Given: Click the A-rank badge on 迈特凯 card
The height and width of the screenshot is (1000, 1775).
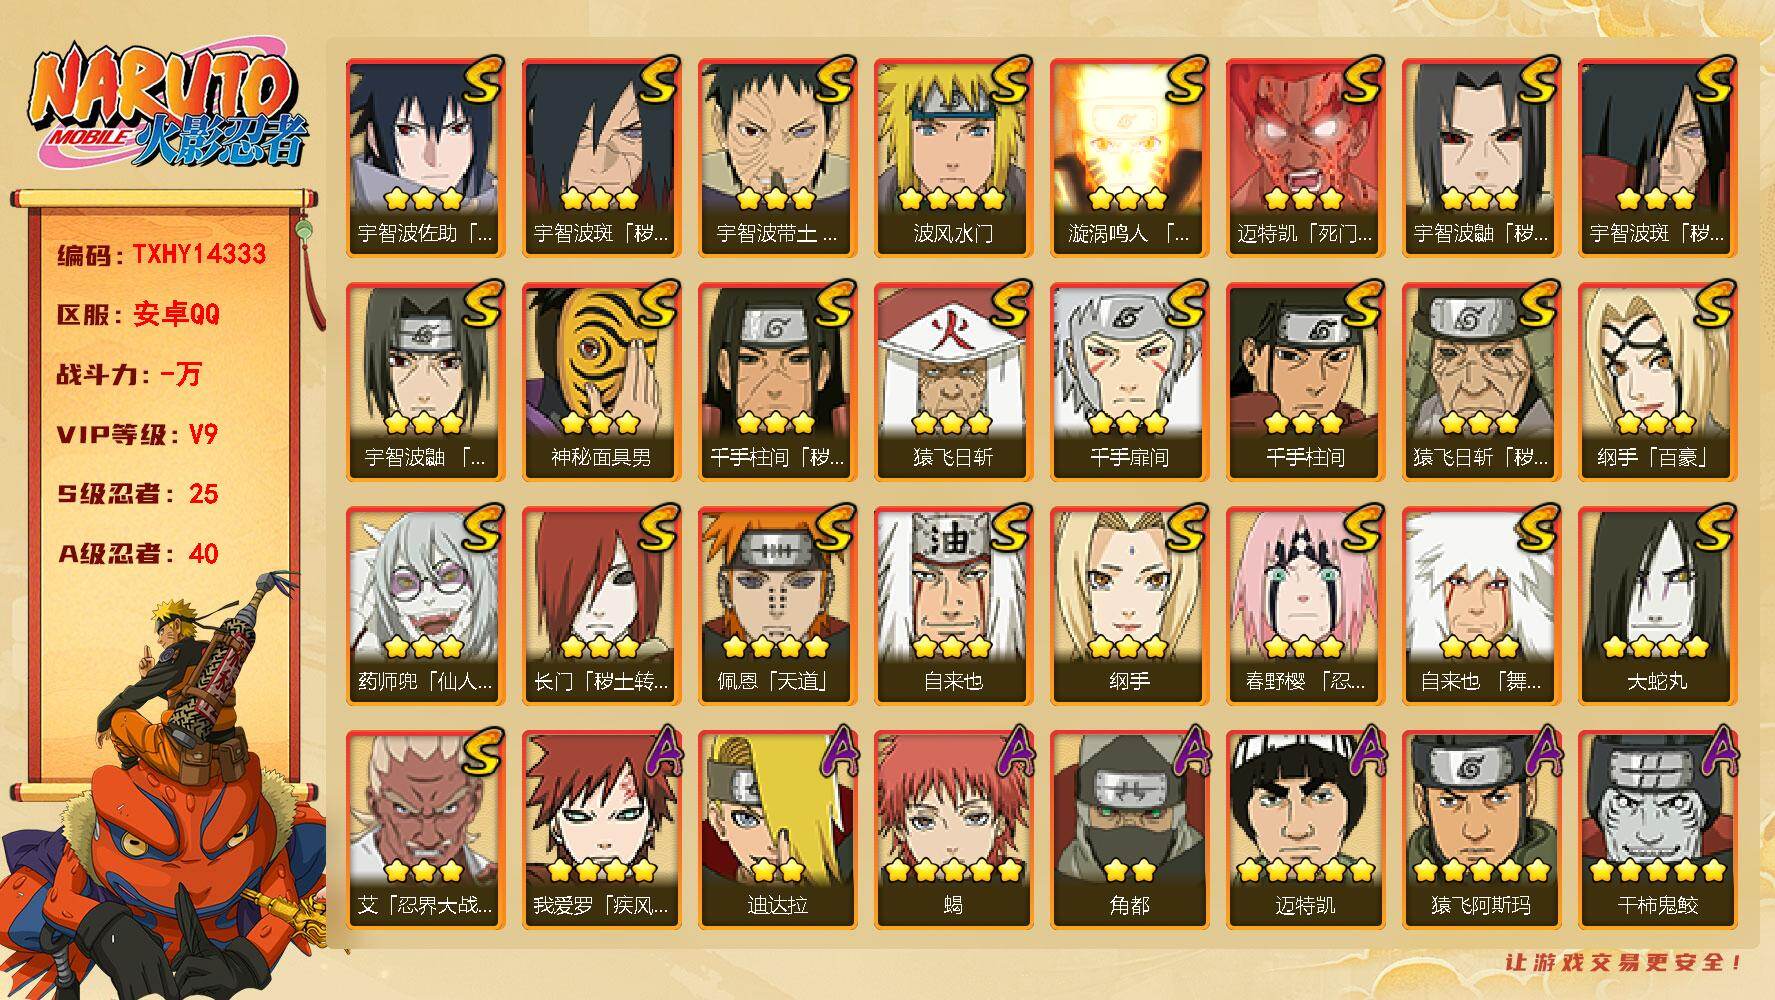Looking at the screenshot, I should tap(1362, 752).
